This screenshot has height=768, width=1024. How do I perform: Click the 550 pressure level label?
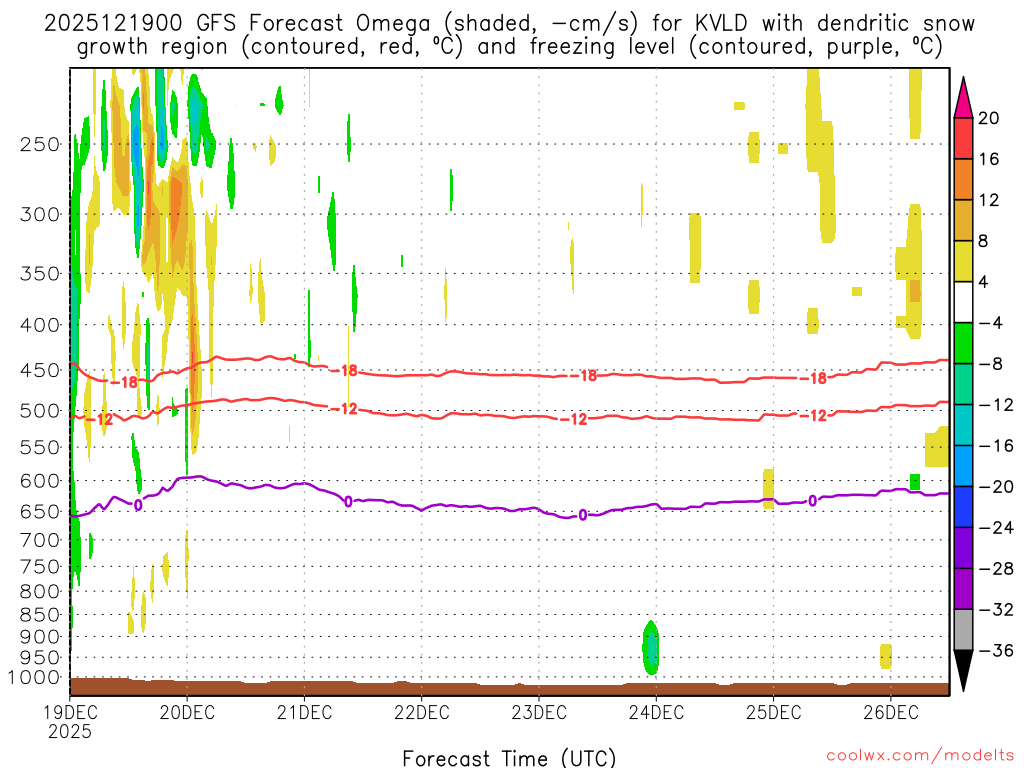click(x=40, y=447)
